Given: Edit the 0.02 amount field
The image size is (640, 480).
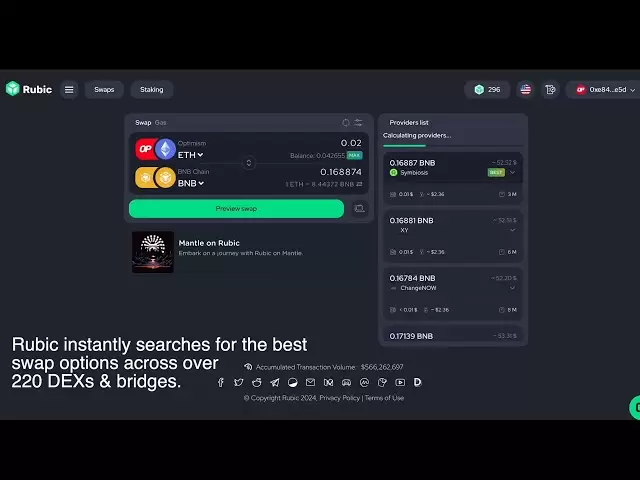Looking at the screenshot, I should click(351, 143).
